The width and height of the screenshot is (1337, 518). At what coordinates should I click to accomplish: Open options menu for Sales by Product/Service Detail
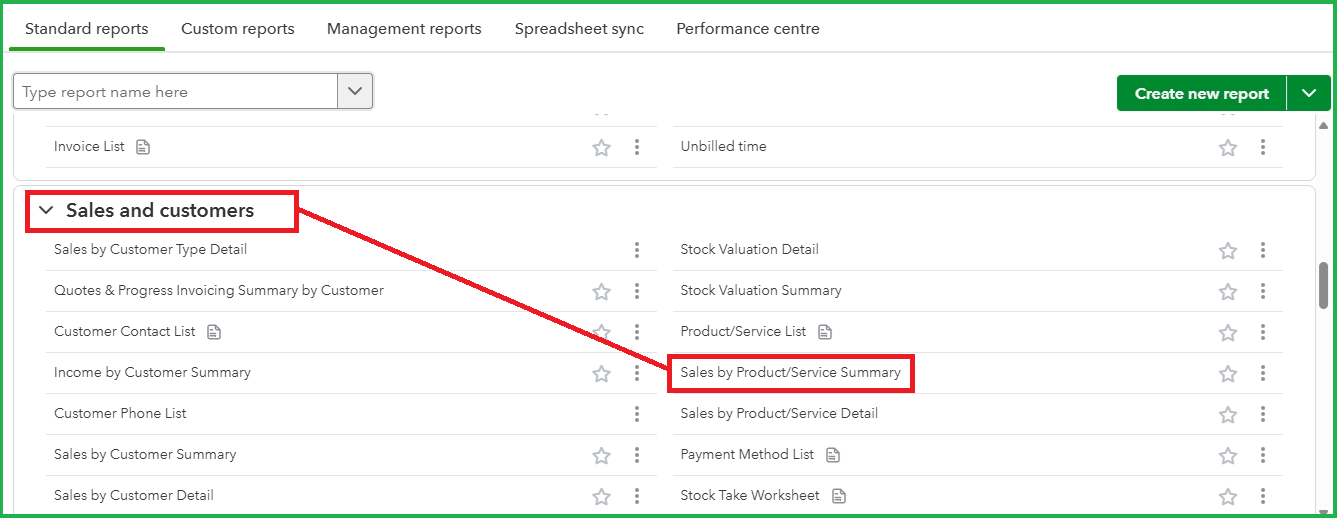(1263, 414)
